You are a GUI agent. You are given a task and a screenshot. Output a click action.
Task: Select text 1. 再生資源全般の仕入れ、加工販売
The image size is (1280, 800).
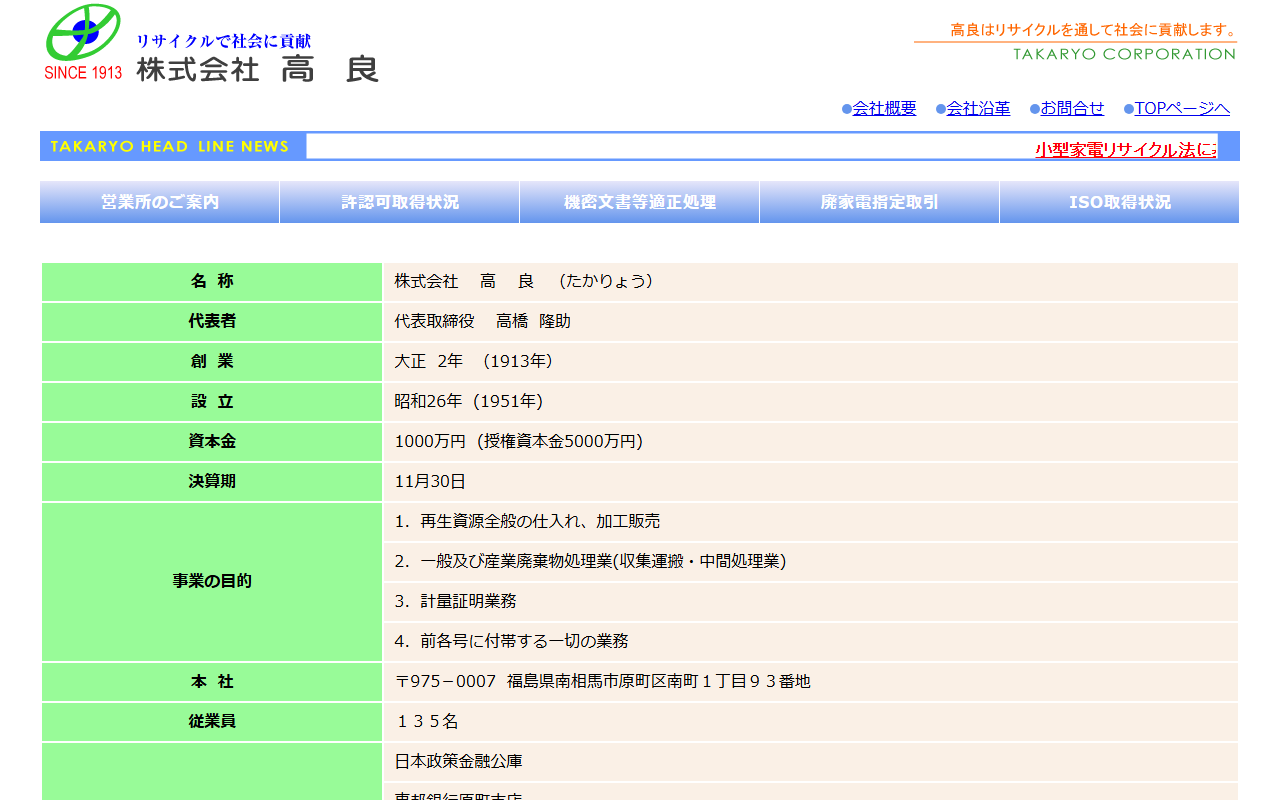527,521
